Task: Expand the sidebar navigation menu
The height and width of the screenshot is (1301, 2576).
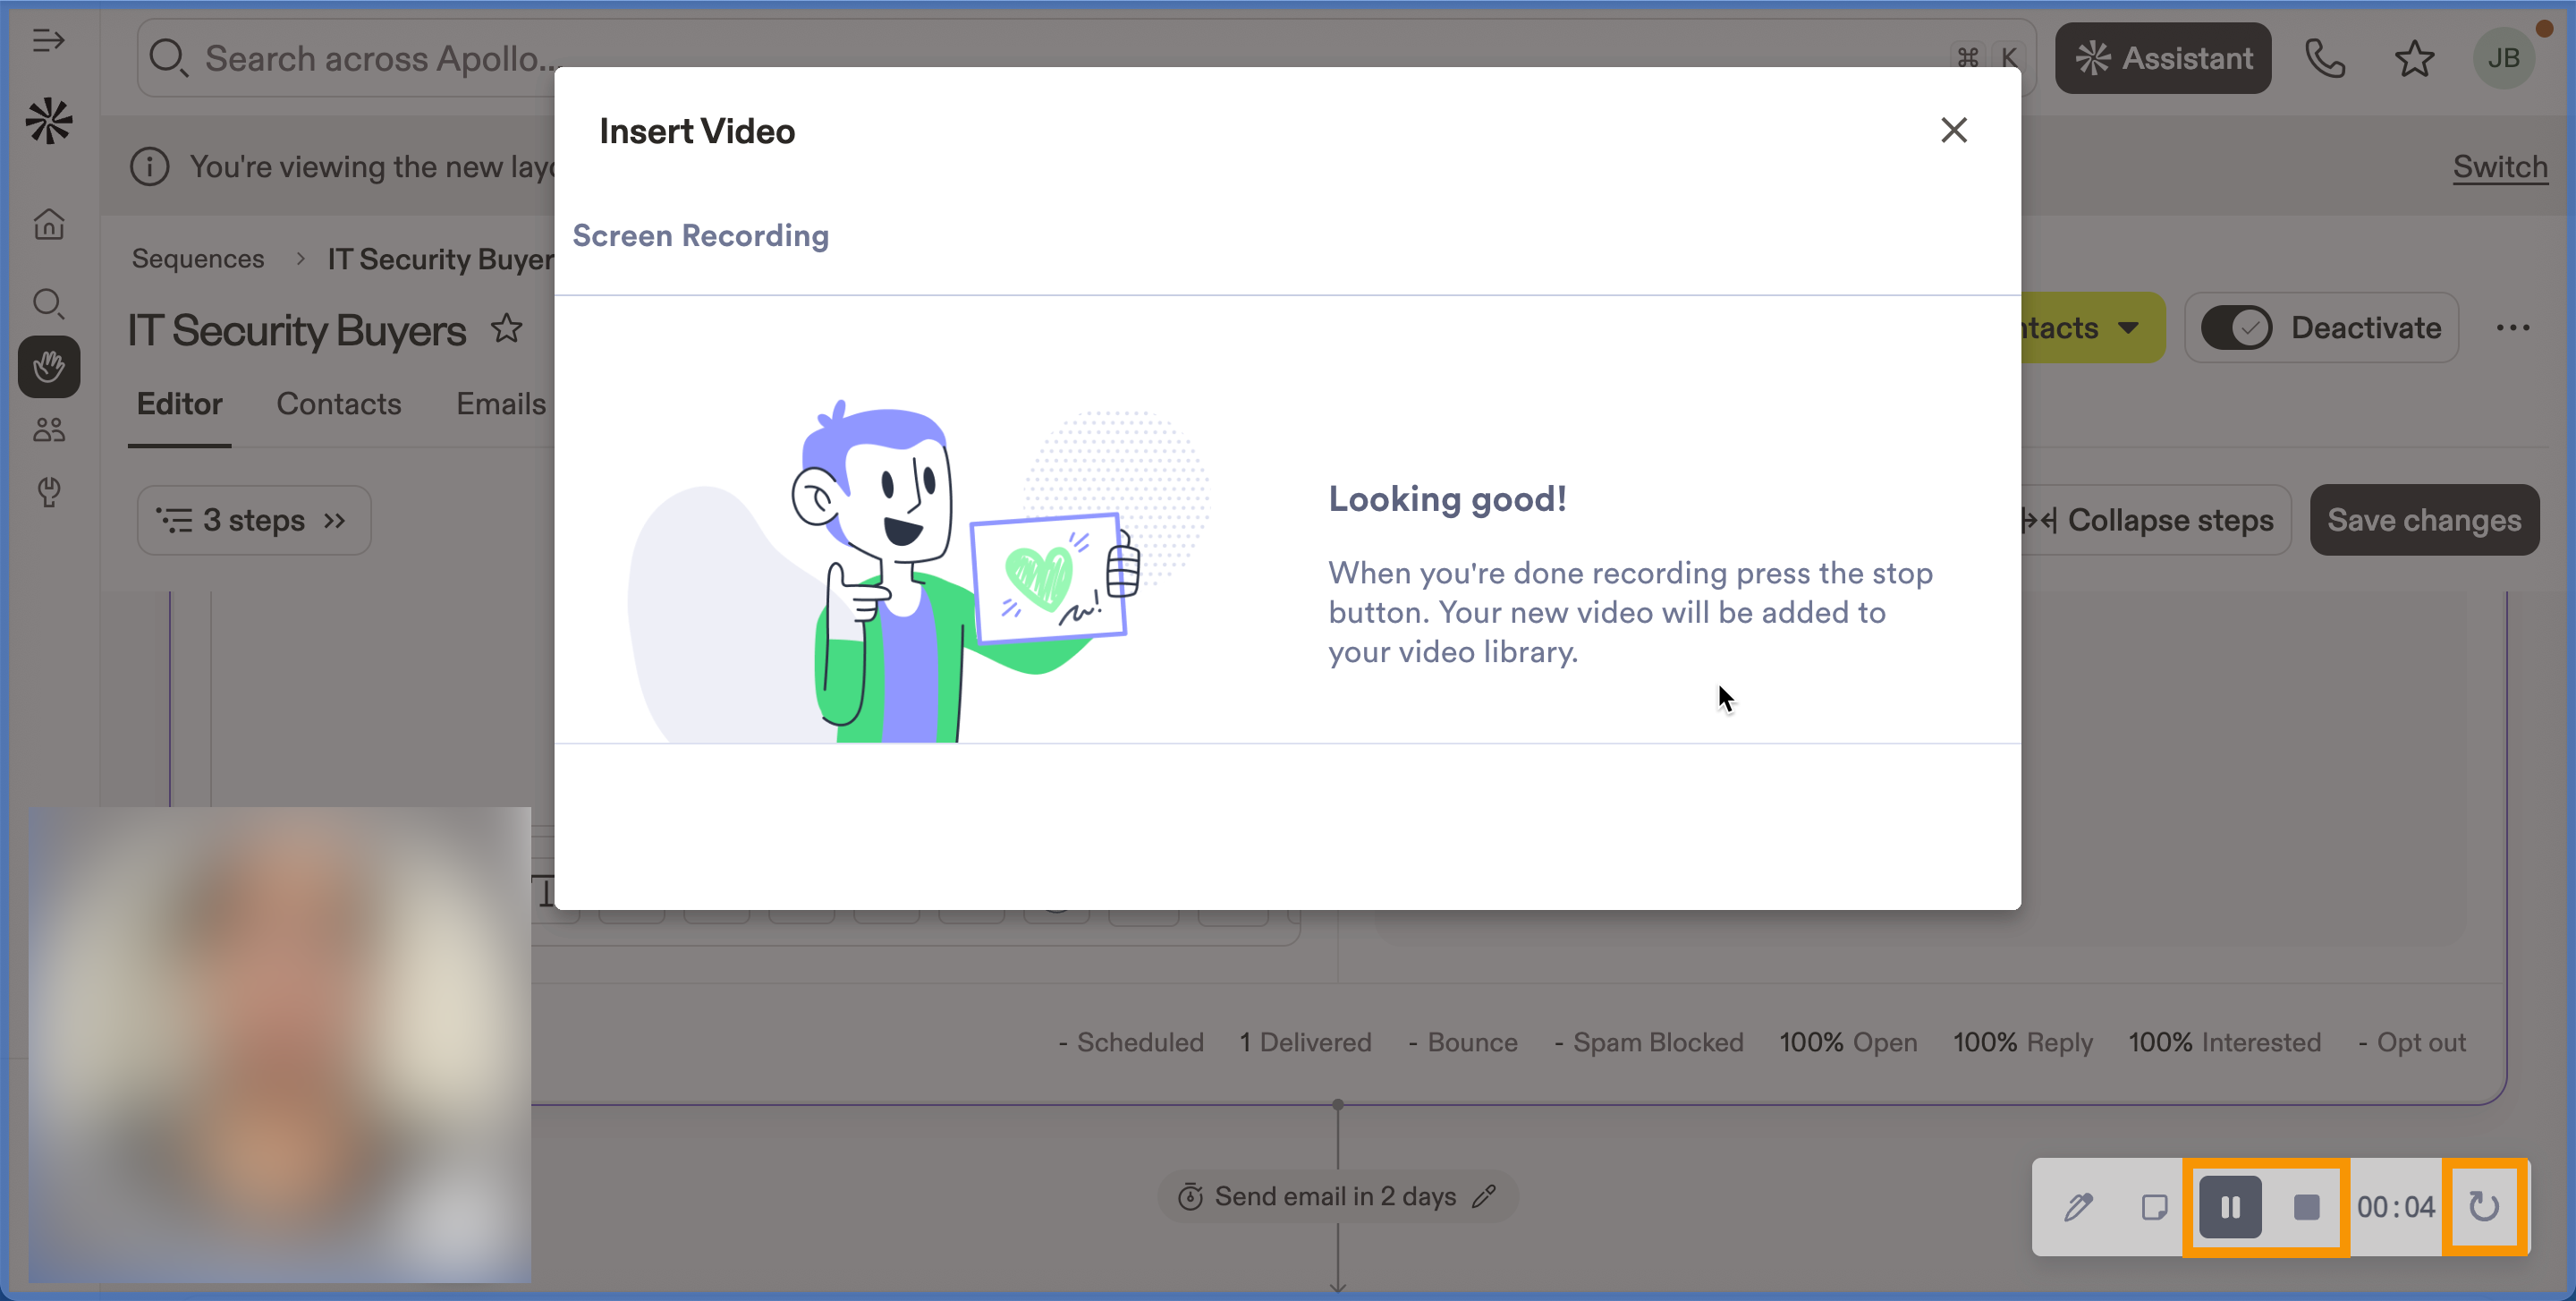Action: pyautogui.click(x=48, y=41)
